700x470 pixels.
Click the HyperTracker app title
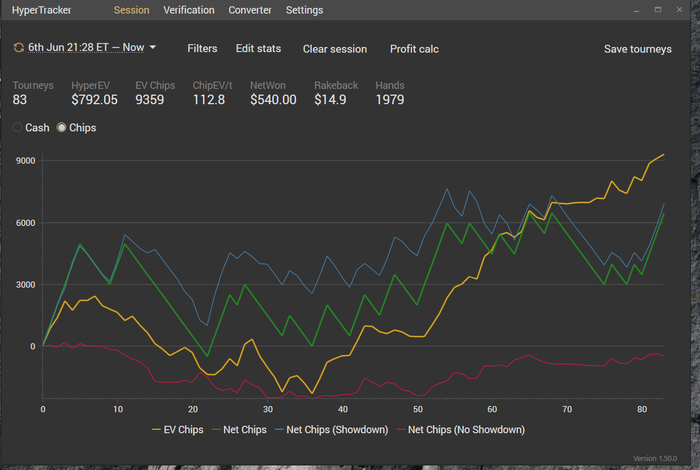[x=42, y=10]
